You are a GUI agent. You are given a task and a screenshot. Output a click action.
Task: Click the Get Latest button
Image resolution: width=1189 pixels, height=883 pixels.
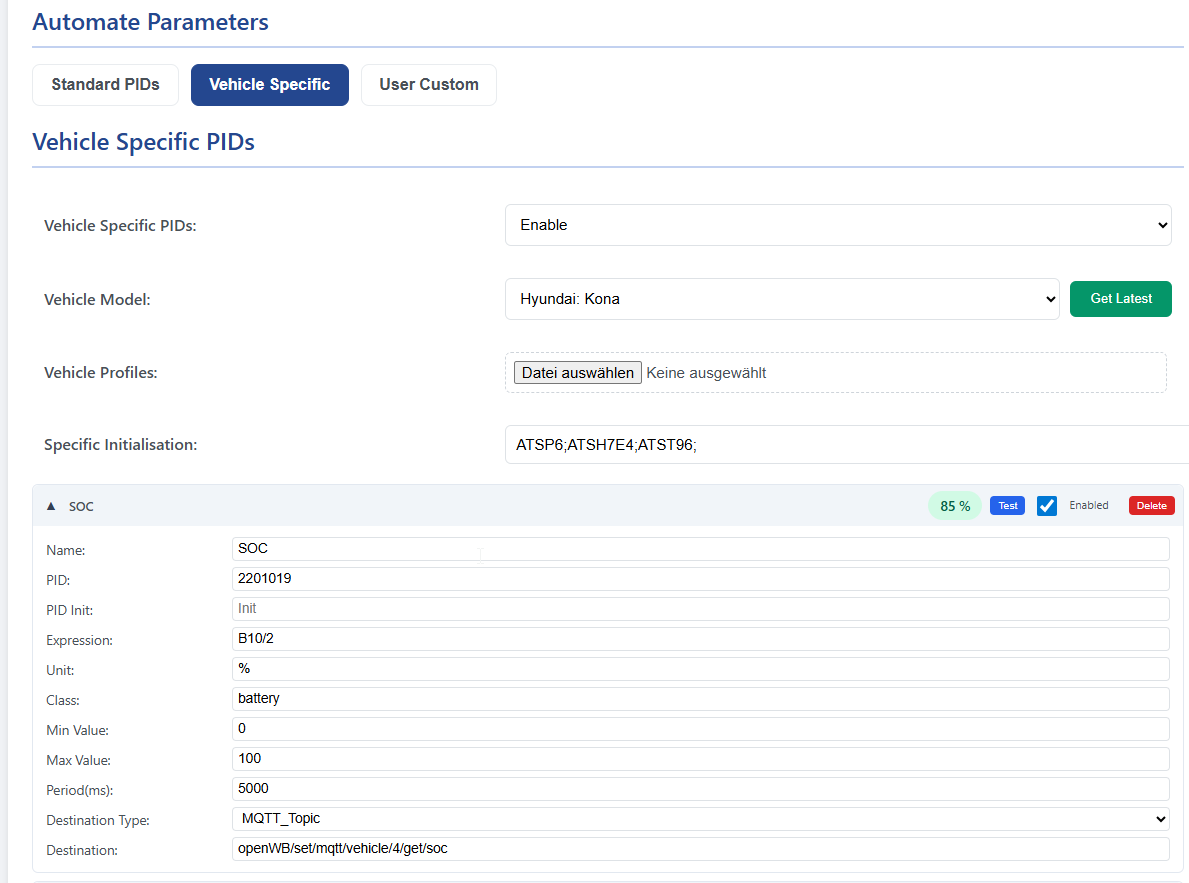click(x=1120, y=298)
